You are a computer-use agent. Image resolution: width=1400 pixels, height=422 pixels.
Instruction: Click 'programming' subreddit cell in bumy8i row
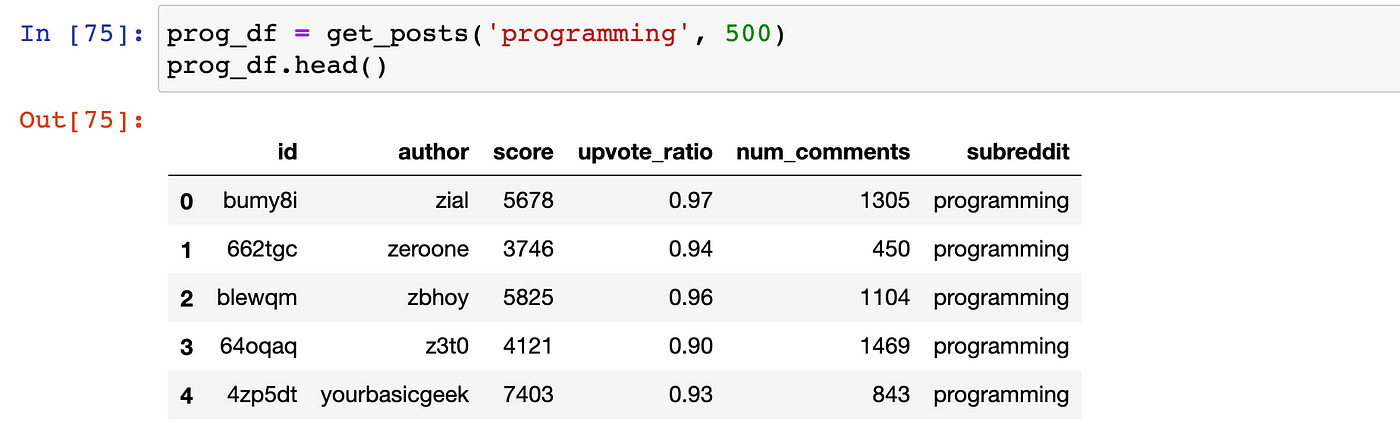(x=1001, y=202)
